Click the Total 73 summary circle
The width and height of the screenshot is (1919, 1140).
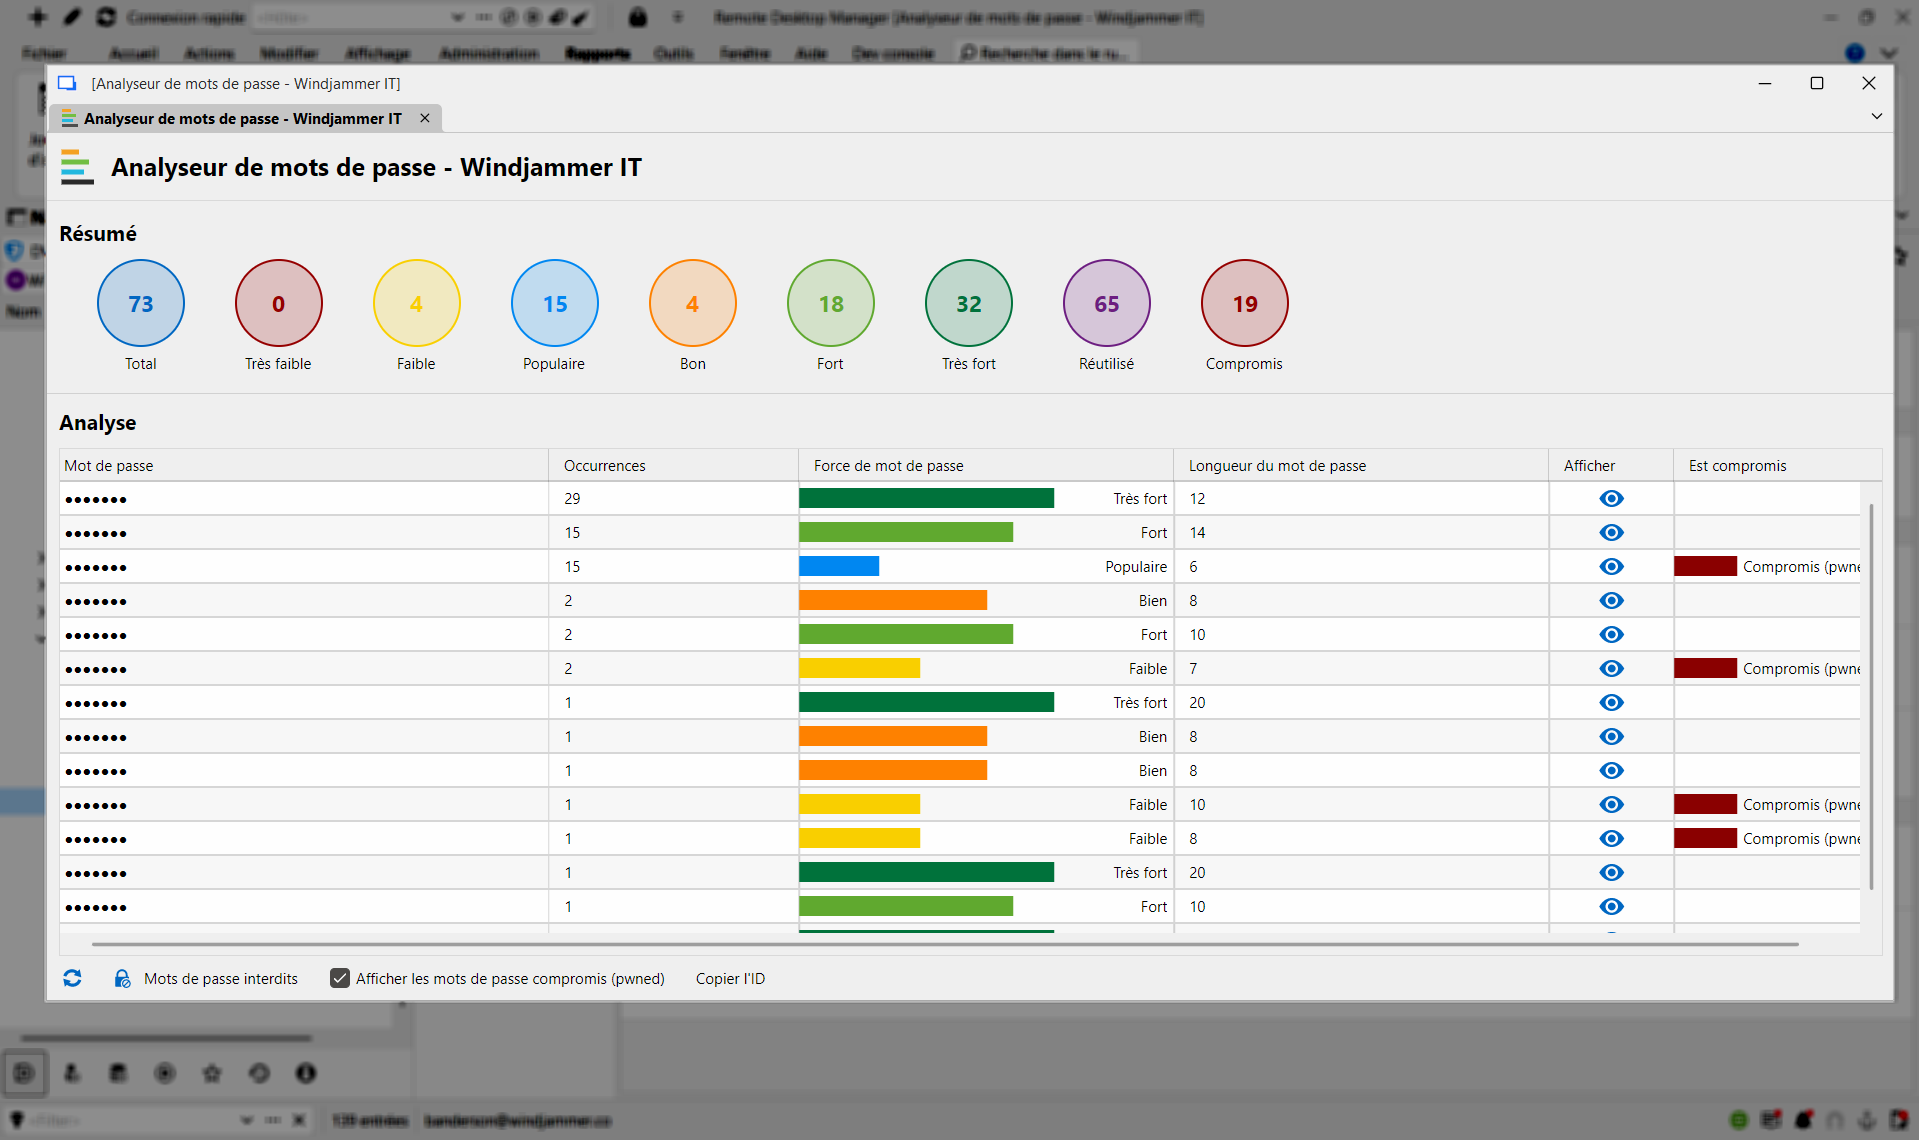click(141, 303)
